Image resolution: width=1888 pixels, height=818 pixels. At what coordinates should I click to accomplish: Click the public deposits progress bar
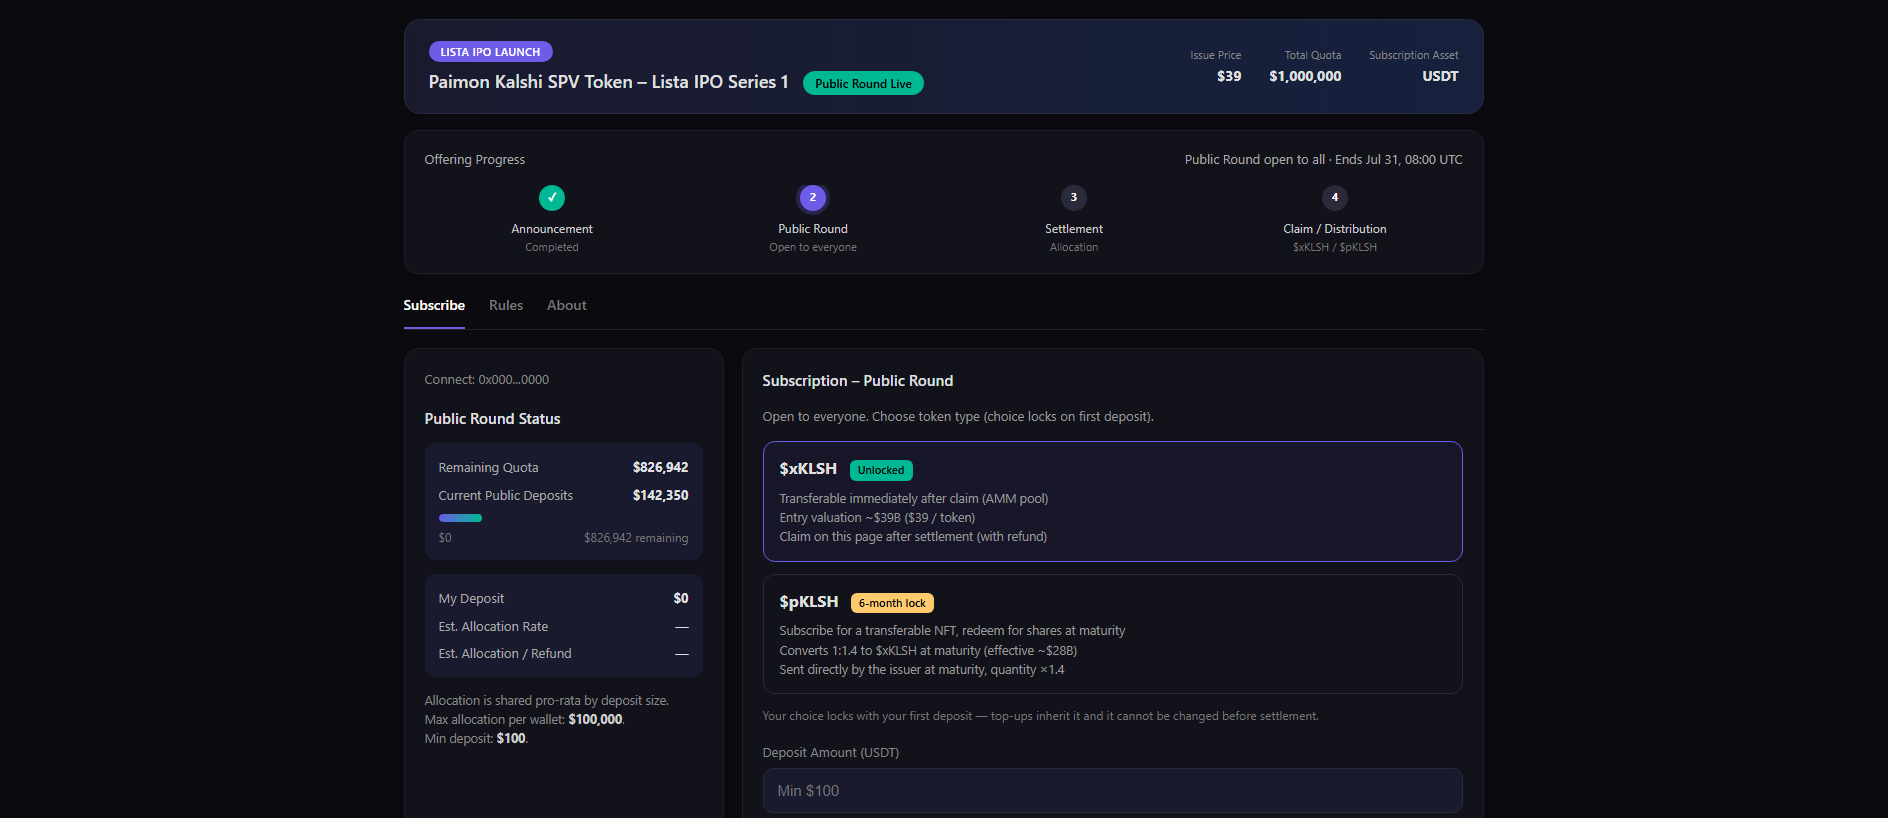[563, 518]
